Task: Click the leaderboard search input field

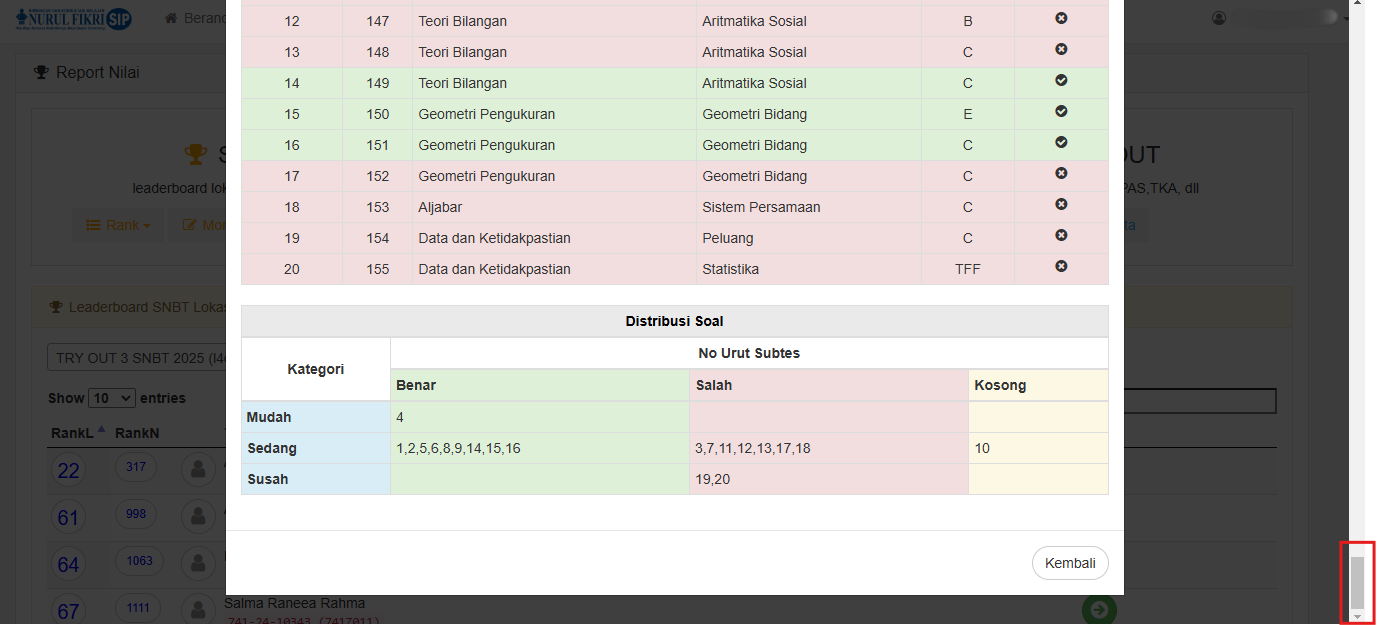Action: click(x=1200, y=401)
